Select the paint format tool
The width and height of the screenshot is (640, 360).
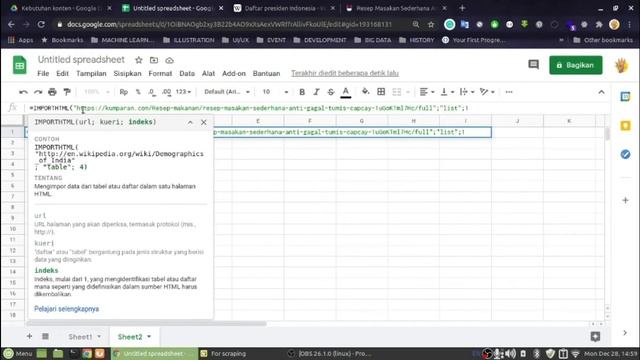coord(67,92)
